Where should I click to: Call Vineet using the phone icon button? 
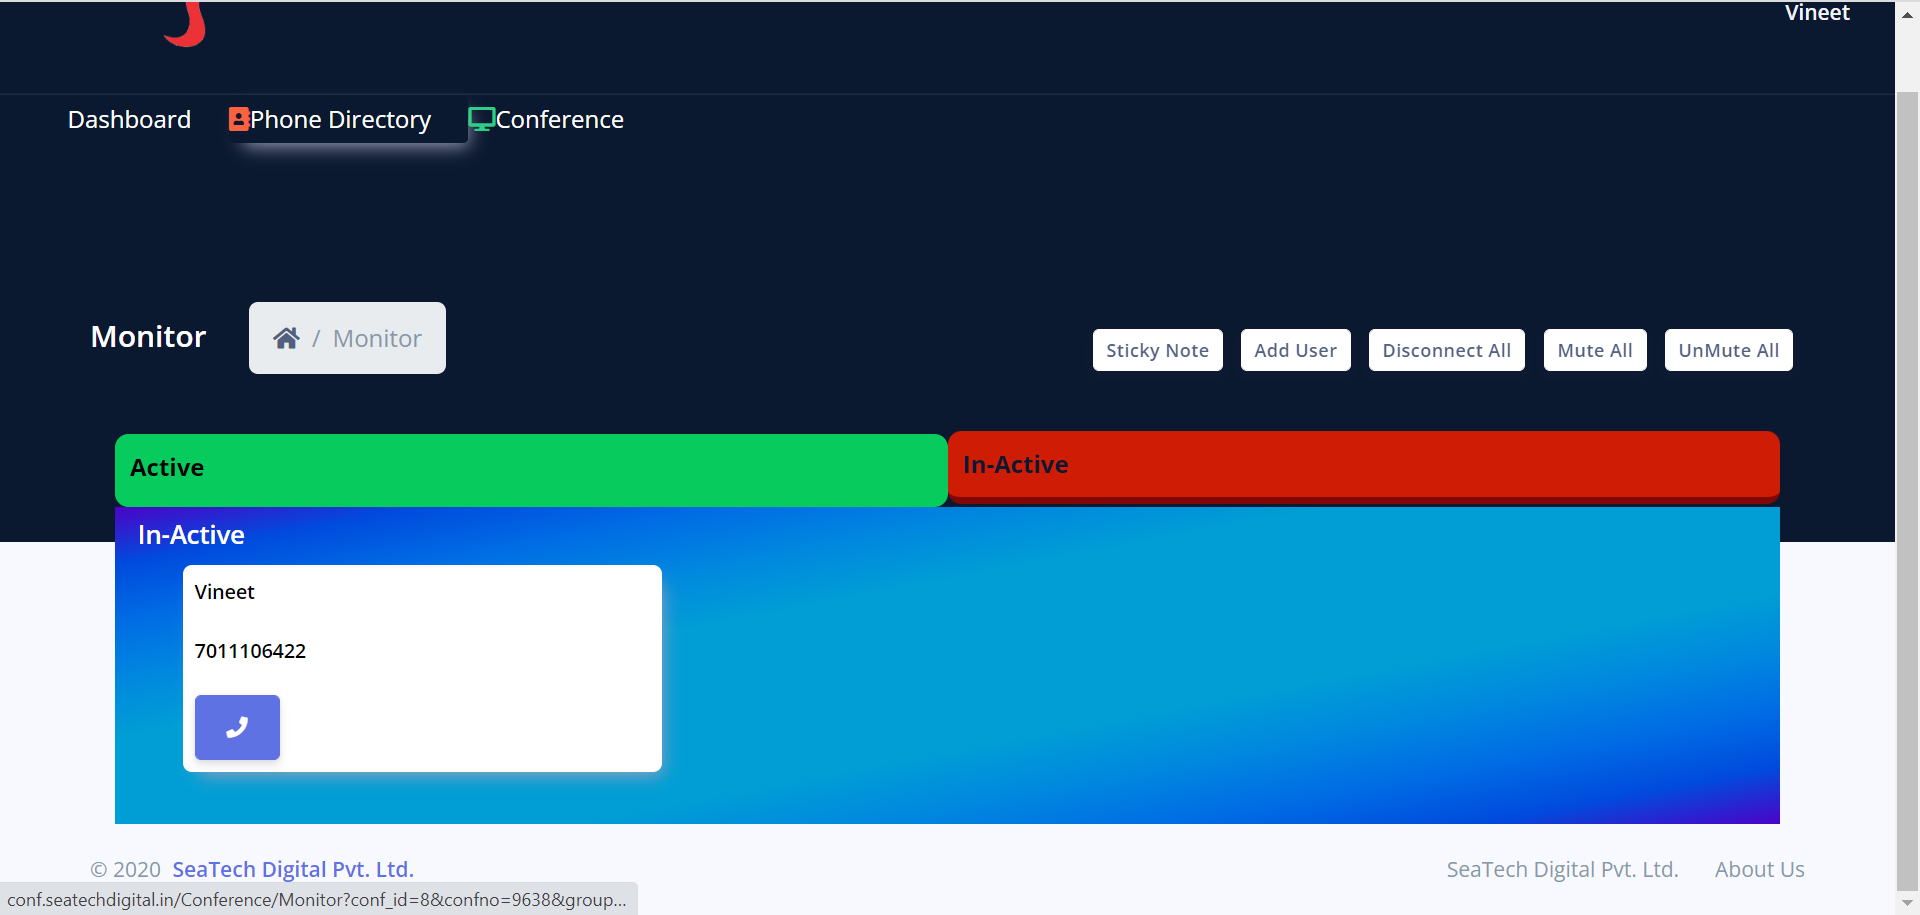237,728
